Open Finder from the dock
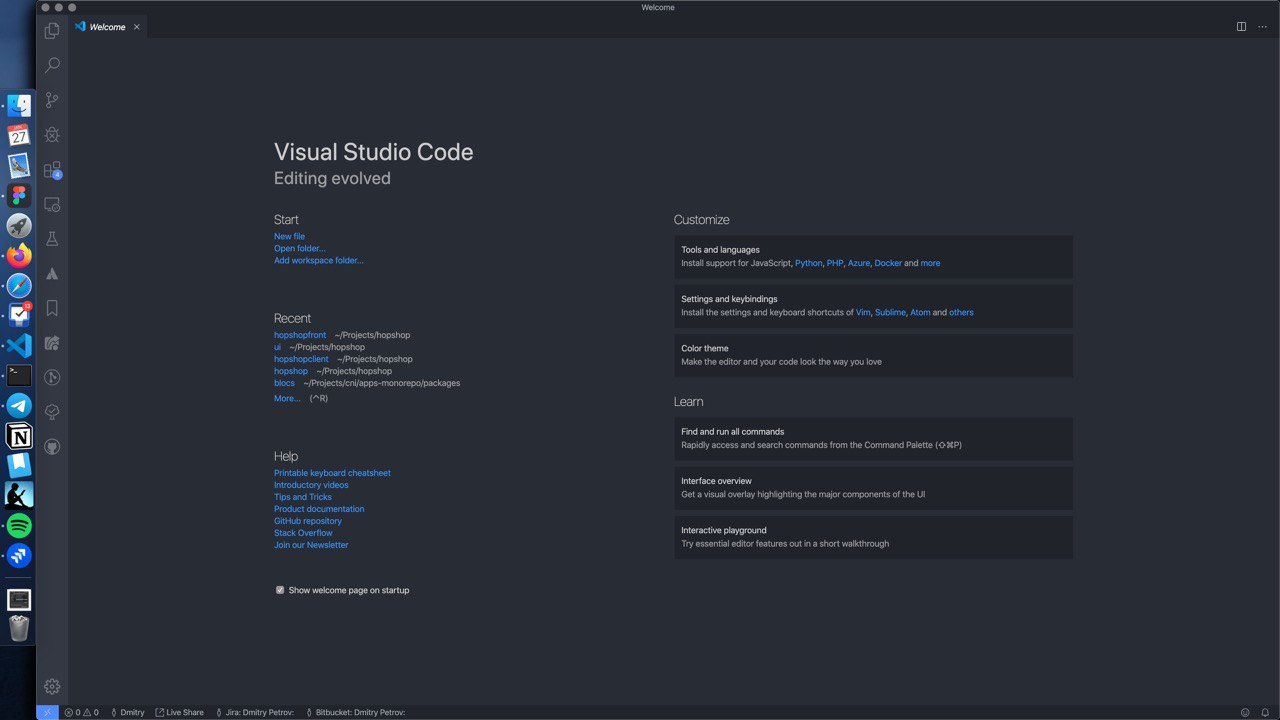Screen dimensions: 1280x720 point(19,105)
